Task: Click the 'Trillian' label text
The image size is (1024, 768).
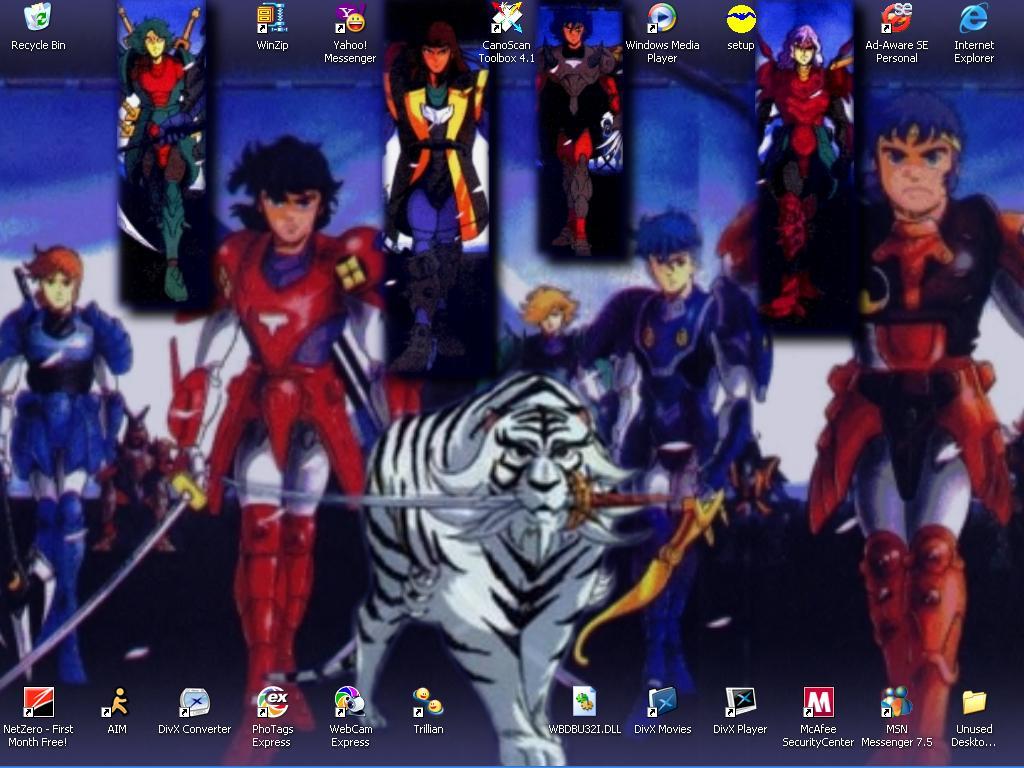Action: click(428, 729)
